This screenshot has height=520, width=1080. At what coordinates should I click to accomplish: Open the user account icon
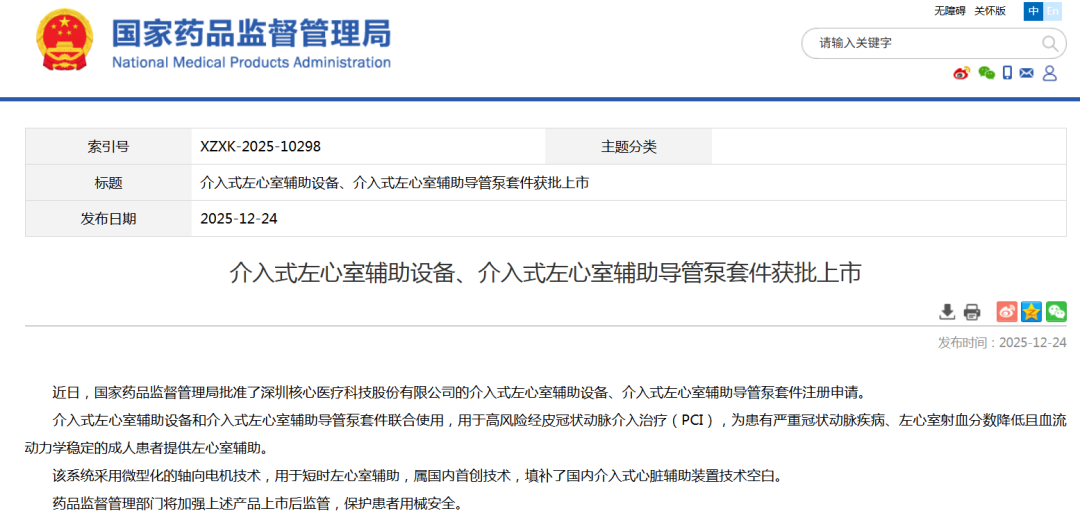pyautogui.click(x=1050, y=73)
